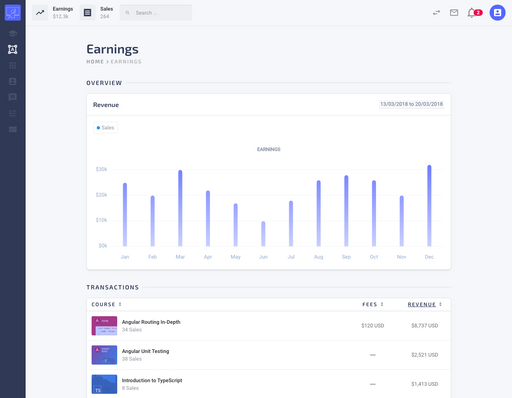This screenshot has height=398, width=512.
Task: Click Angular Unit Testing course title
Action: pos(145,351)
